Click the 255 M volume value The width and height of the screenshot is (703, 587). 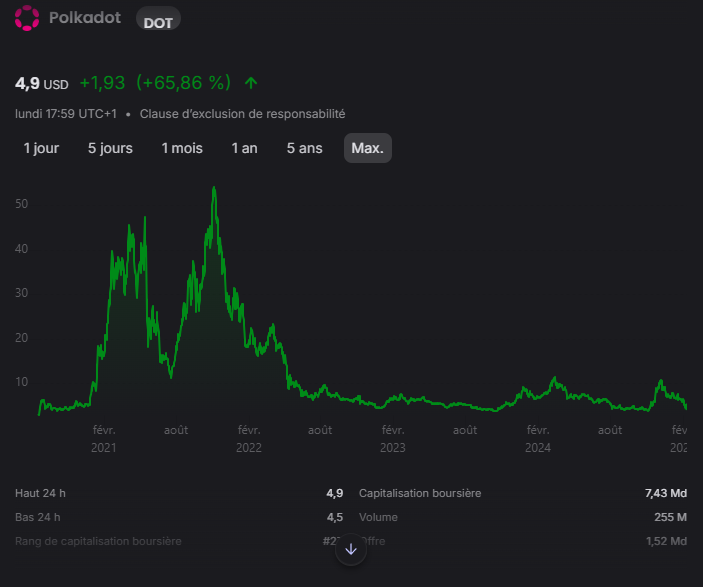click(x=670, y=517)
